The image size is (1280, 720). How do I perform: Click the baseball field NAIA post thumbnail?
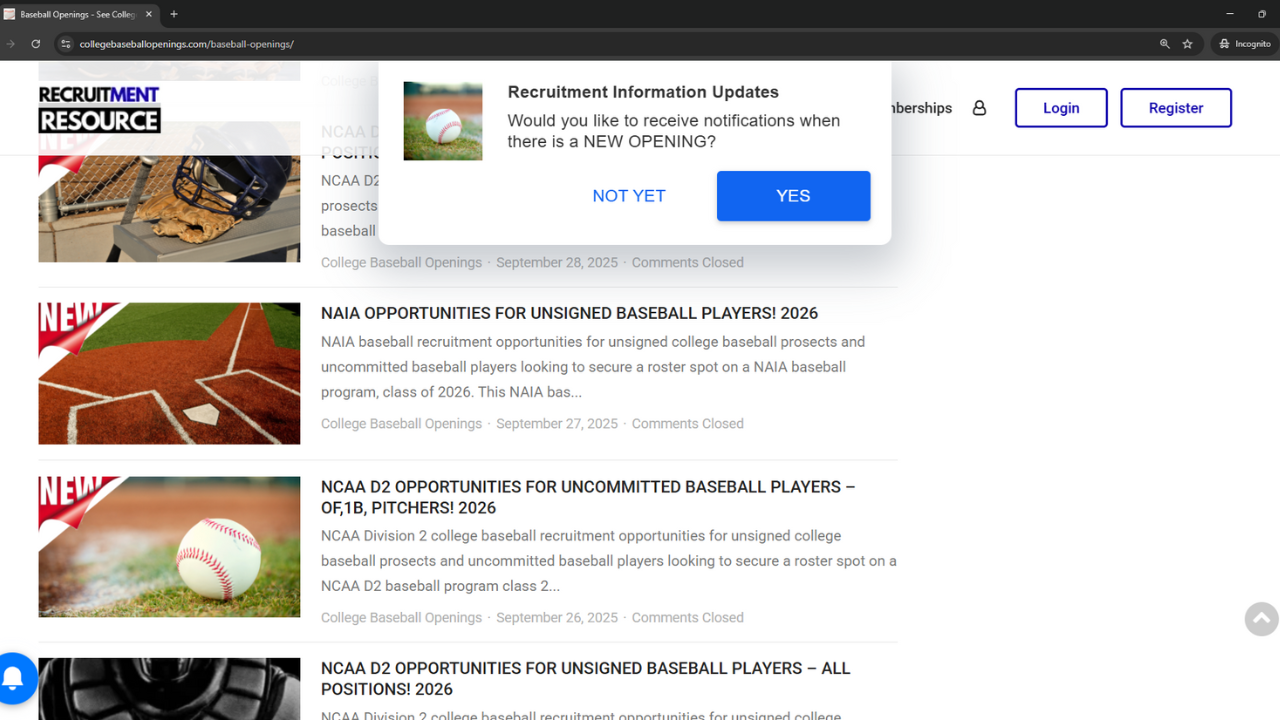pyautogui.click(x=169, y=372)
